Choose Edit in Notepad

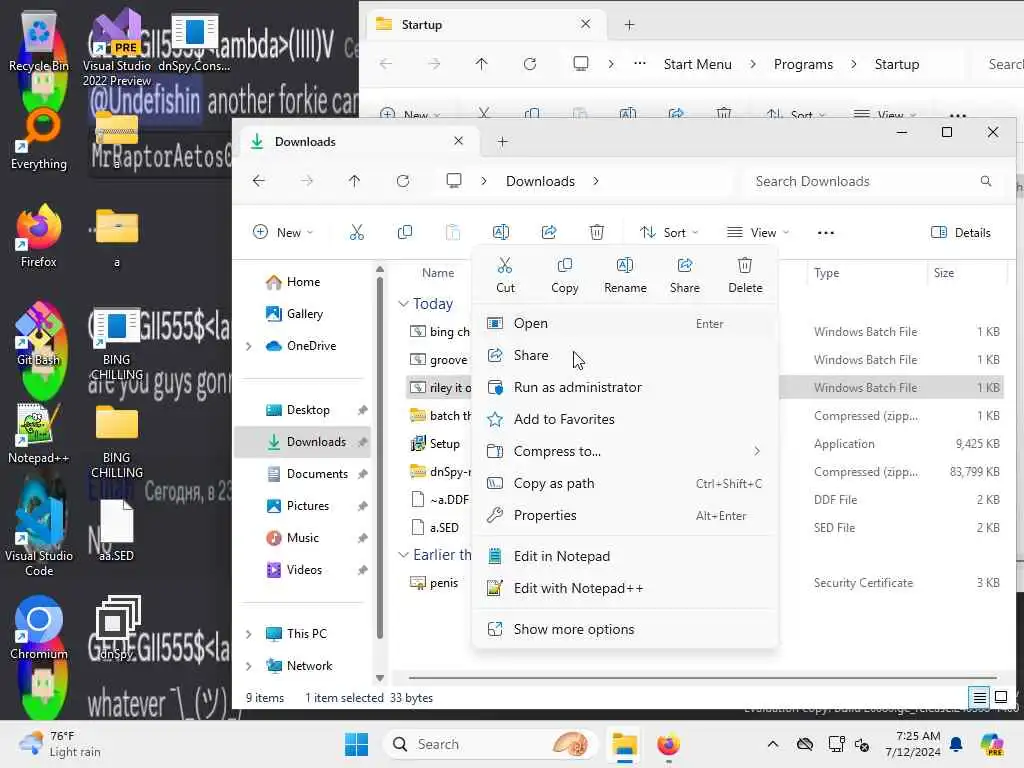(x=625, y=556)
